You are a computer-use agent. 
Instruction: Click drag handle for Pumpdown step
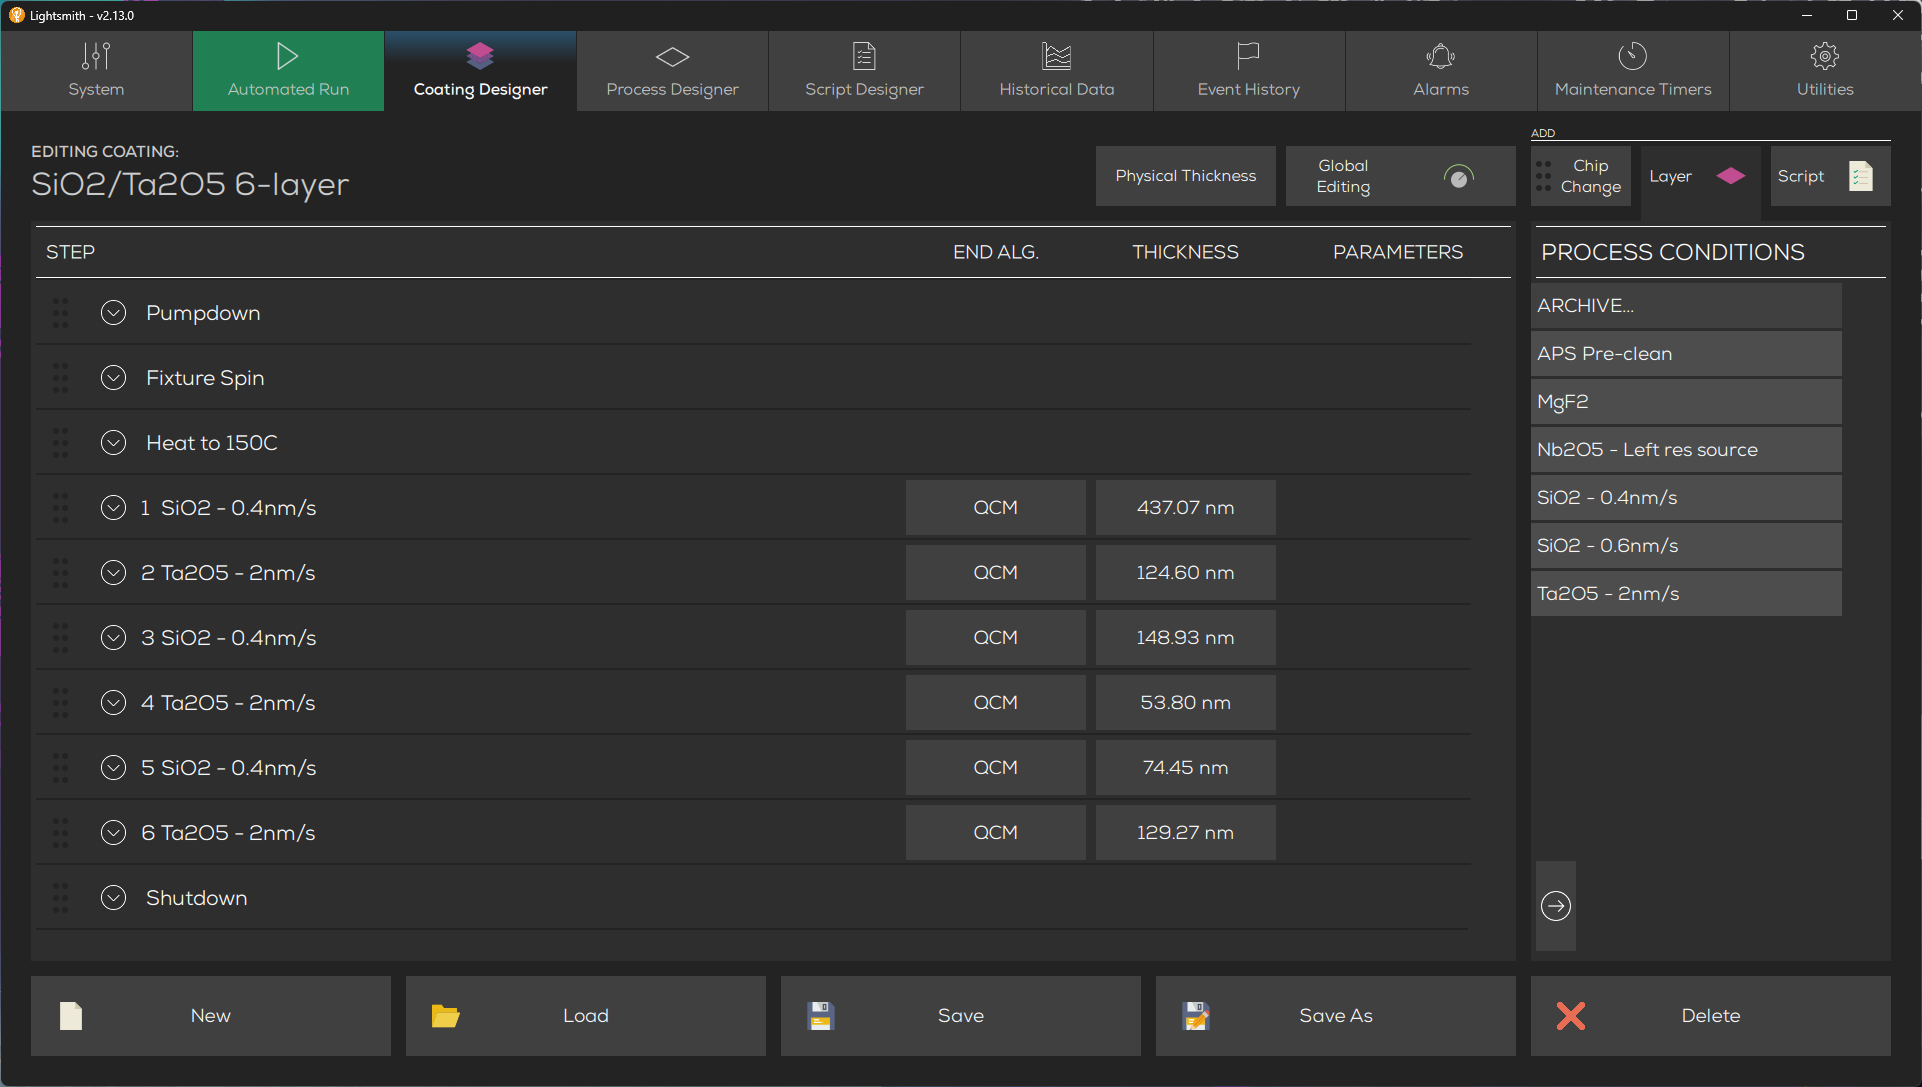(61, 313)
